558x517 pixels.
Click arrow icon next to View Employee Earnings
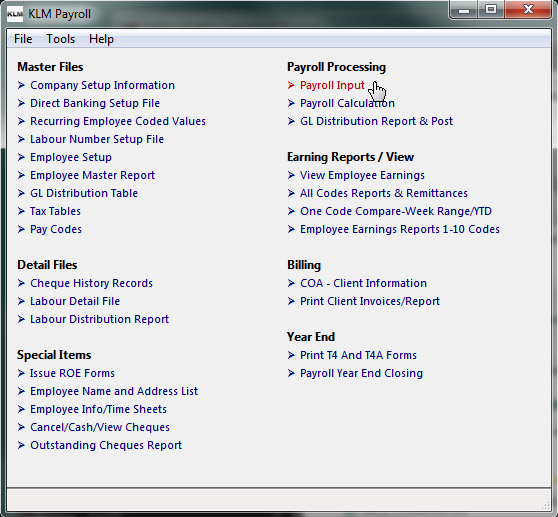click(x=291, y=175)
